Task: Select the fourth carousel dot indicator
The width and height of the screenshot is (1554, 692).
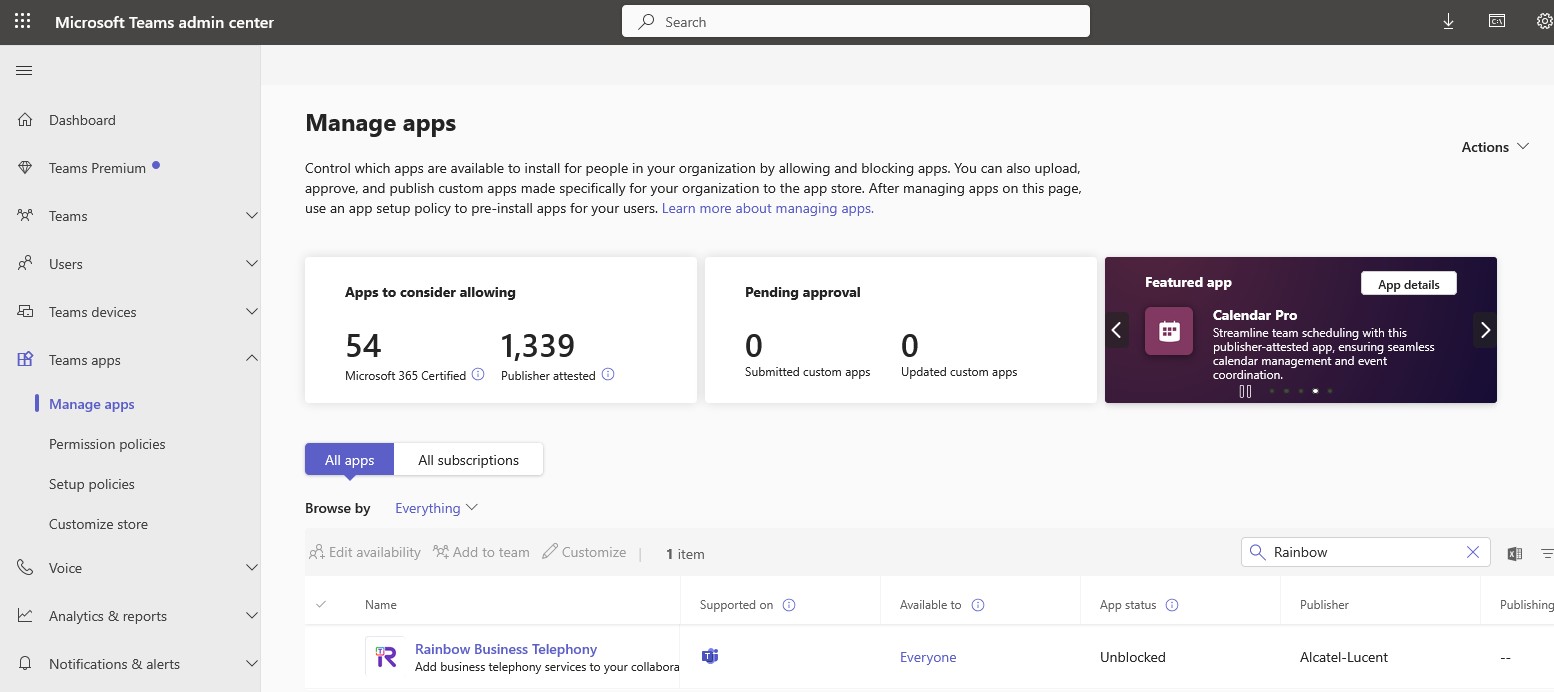Action: [1315, 391]
